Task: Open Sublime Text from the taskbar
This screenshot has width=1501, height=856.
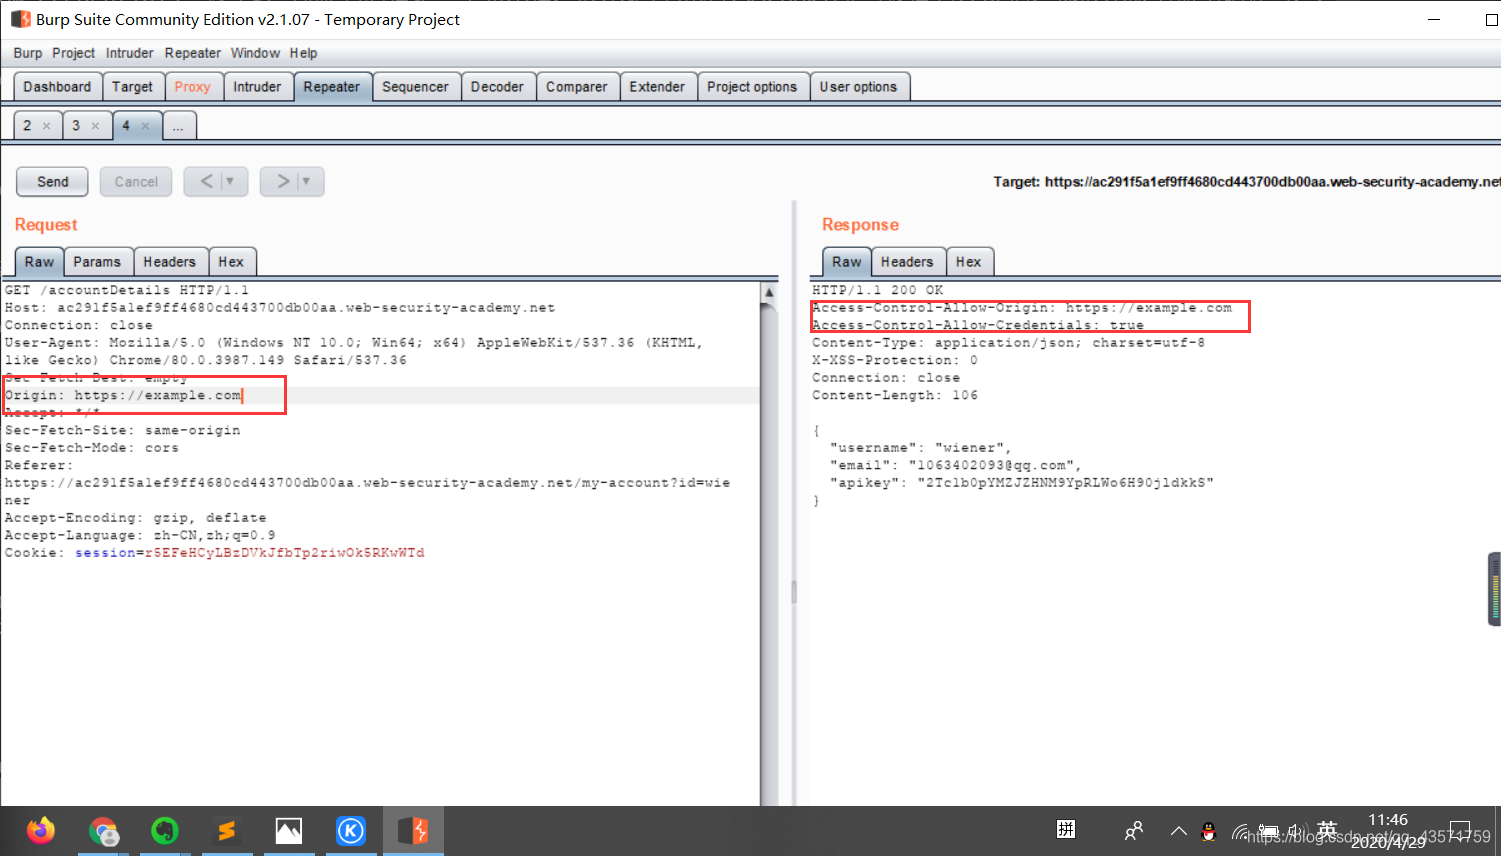Action: (227, 831)
